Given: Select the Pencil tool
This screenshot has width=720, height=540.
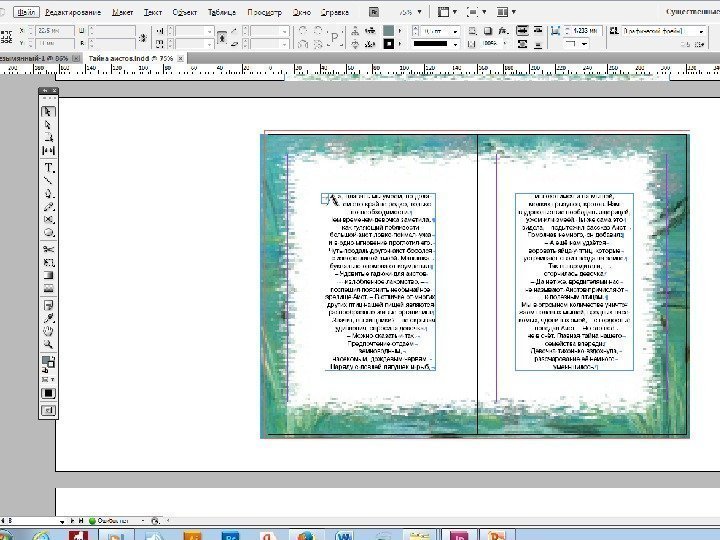Looking at the screenshot, I should [48, 207].
